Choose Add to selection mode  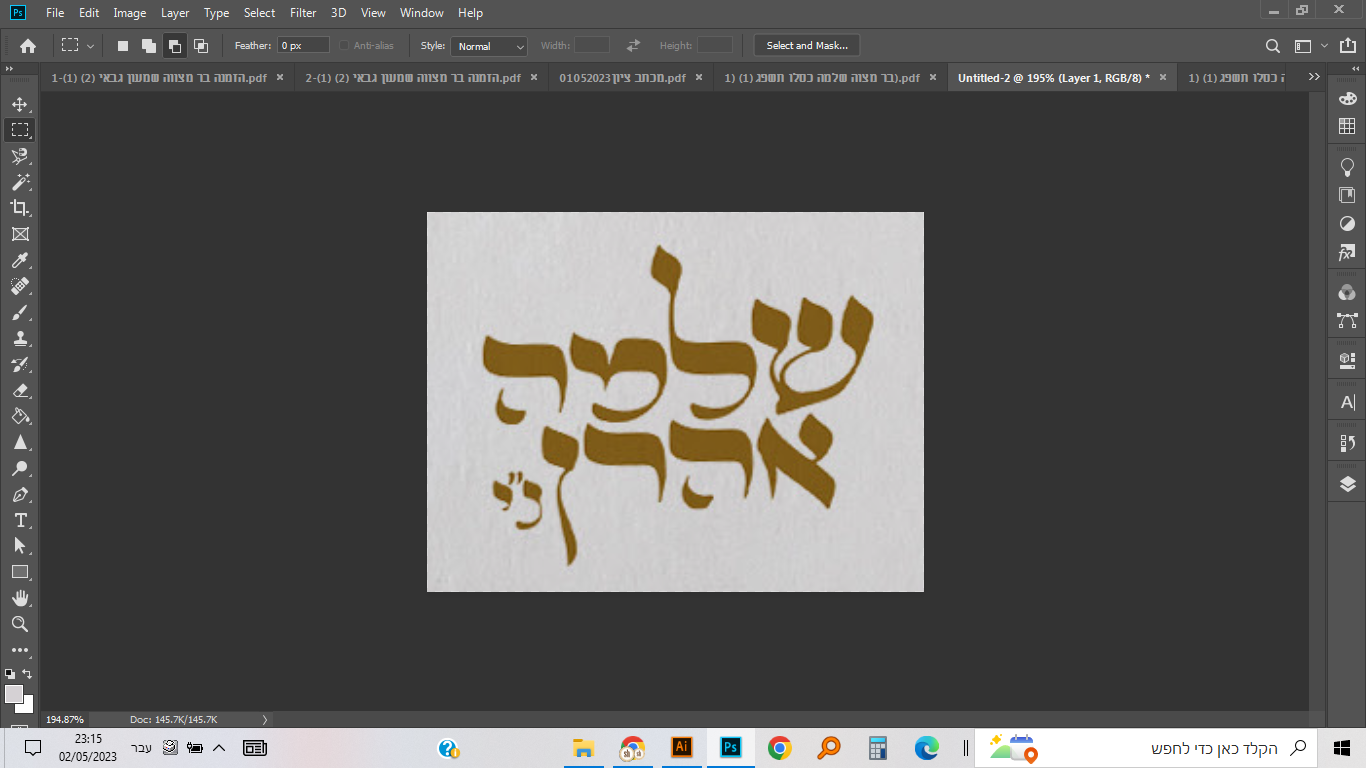tap(148, 46)
